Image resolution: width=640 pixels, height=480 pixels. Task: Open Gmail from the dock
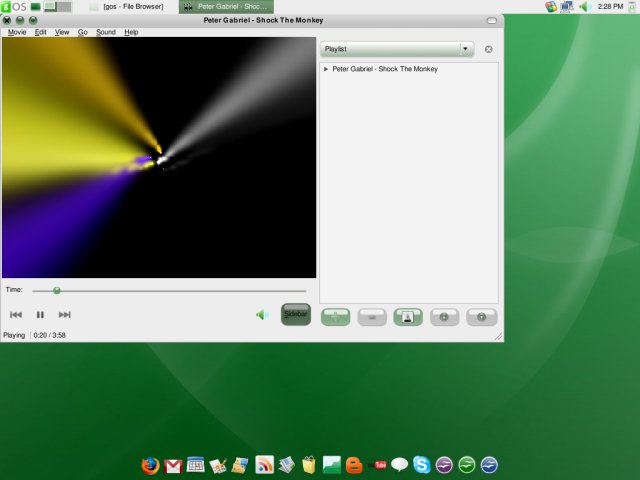click(x=173, y=466)
